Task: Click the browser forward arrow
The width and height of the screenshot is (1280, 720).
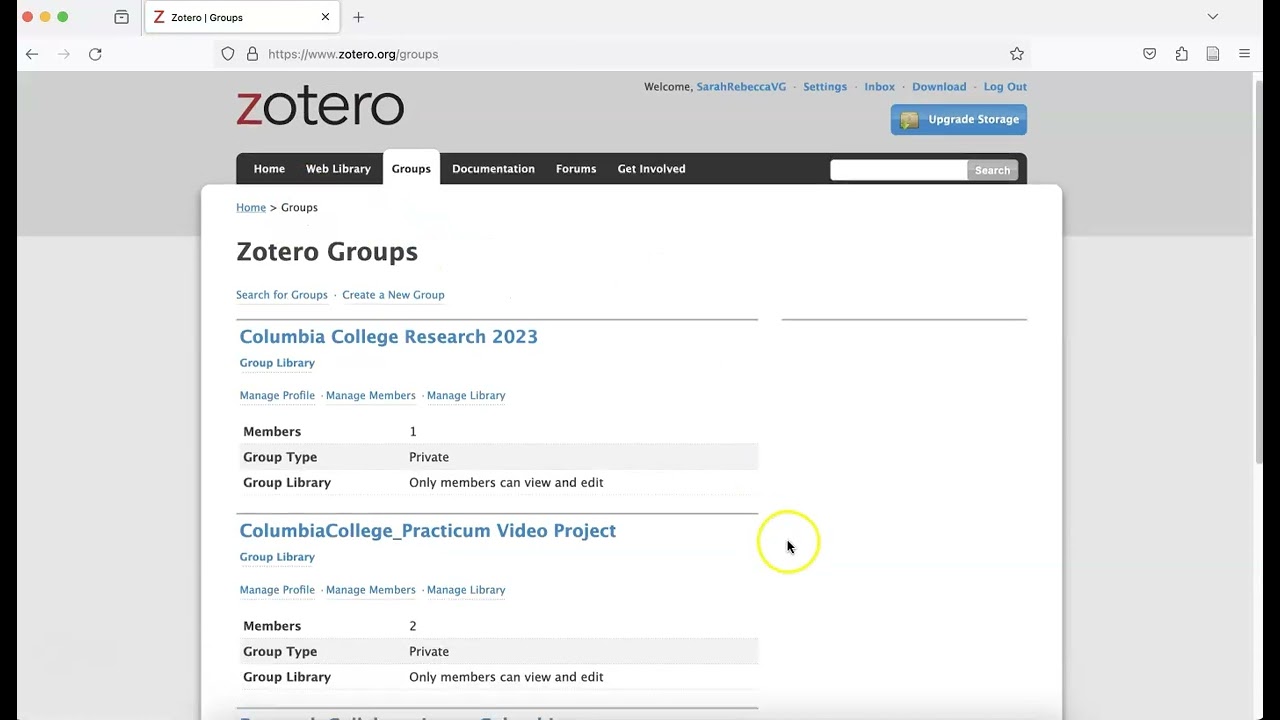Action: pos(64,54)
